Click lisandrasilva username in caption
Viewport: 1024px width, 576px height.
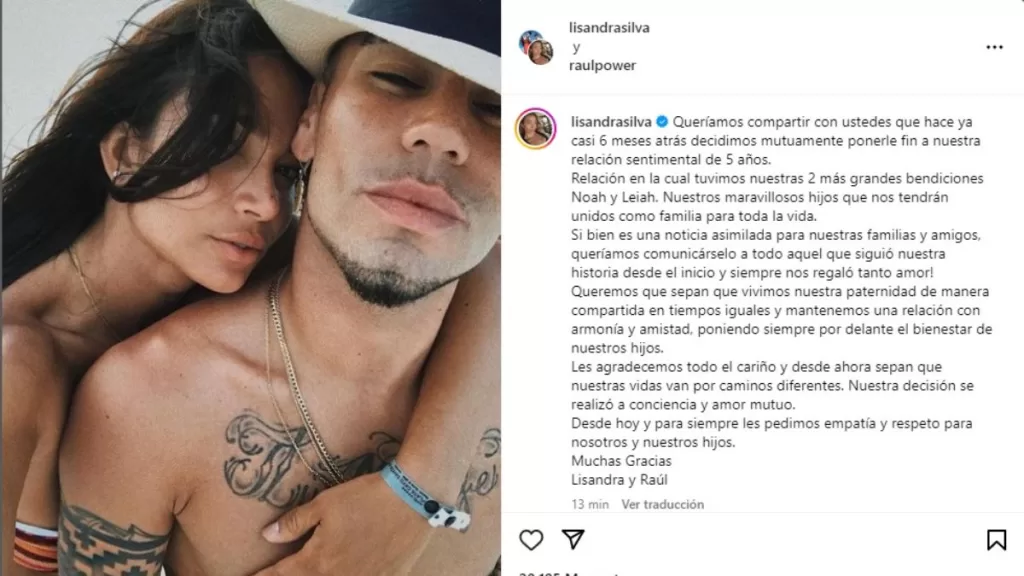(x=611, y=121)
